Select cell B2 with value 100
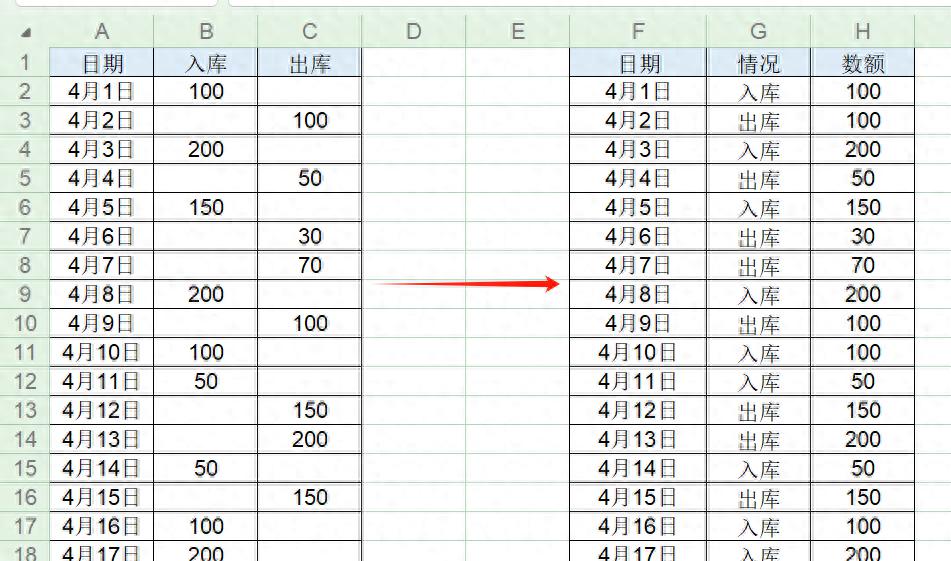This screenshot has width=951, height=561. 206,91
